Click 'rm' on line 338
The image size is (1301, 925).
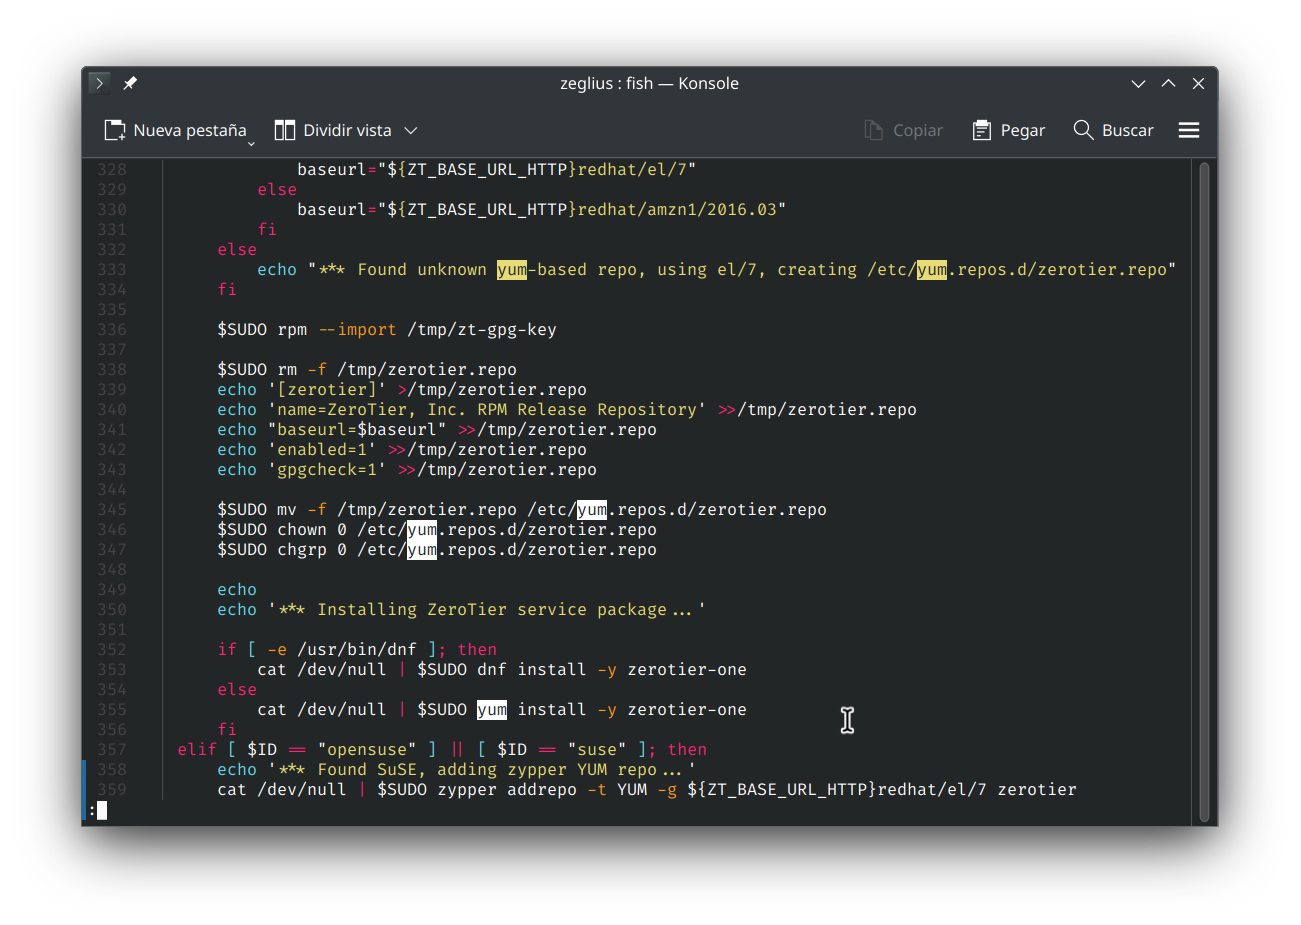[287, 370]
